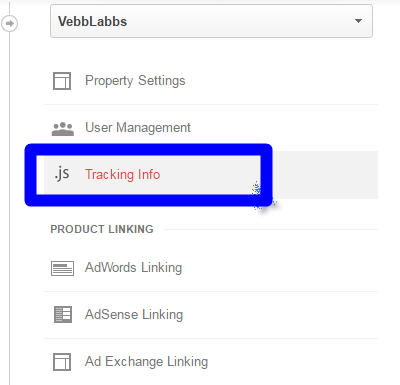Click the gray area right of Tracking Info
400x385 pixels.
325,175
